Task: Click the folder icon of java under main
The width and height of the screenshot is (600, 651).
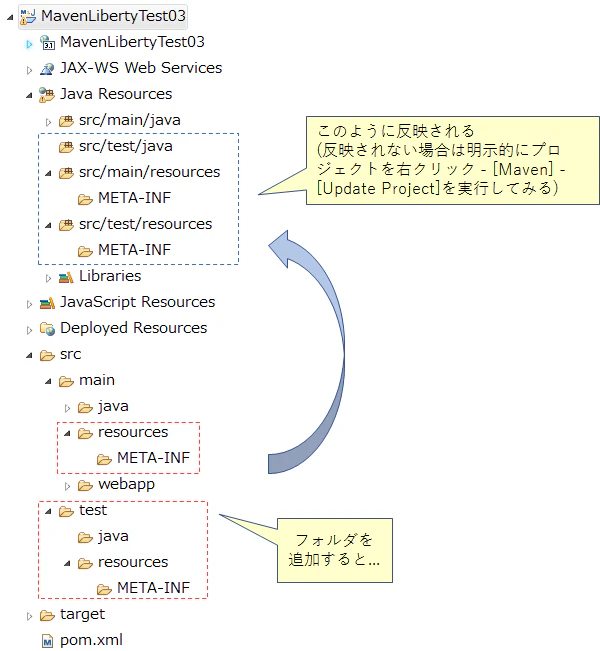Action: coord(85,407)
